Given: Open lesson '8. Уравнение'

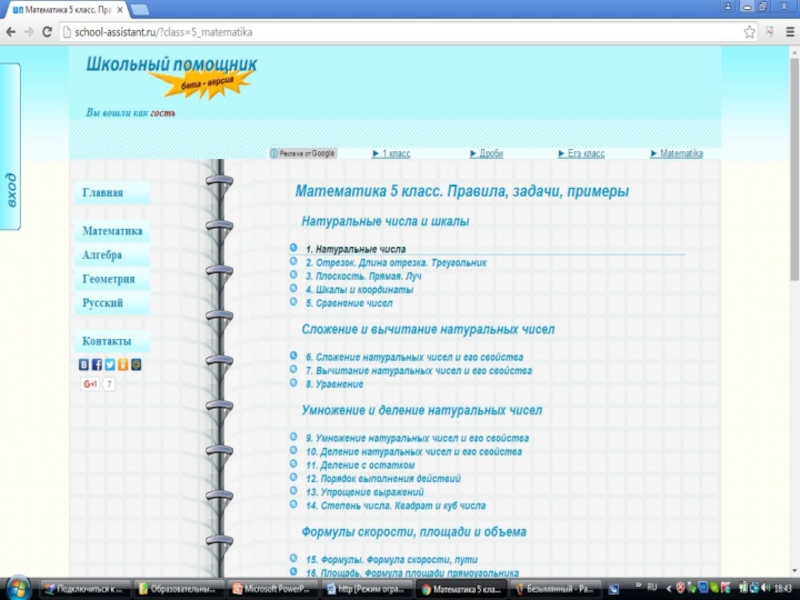Looking at the screenshot, I should (334, 384).
